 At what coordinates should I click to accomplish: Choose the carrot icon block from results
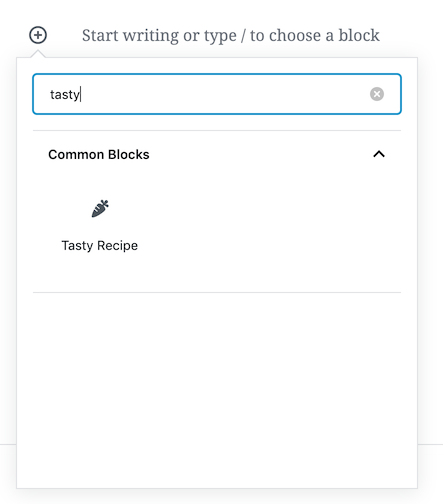(x=100, y=209)
